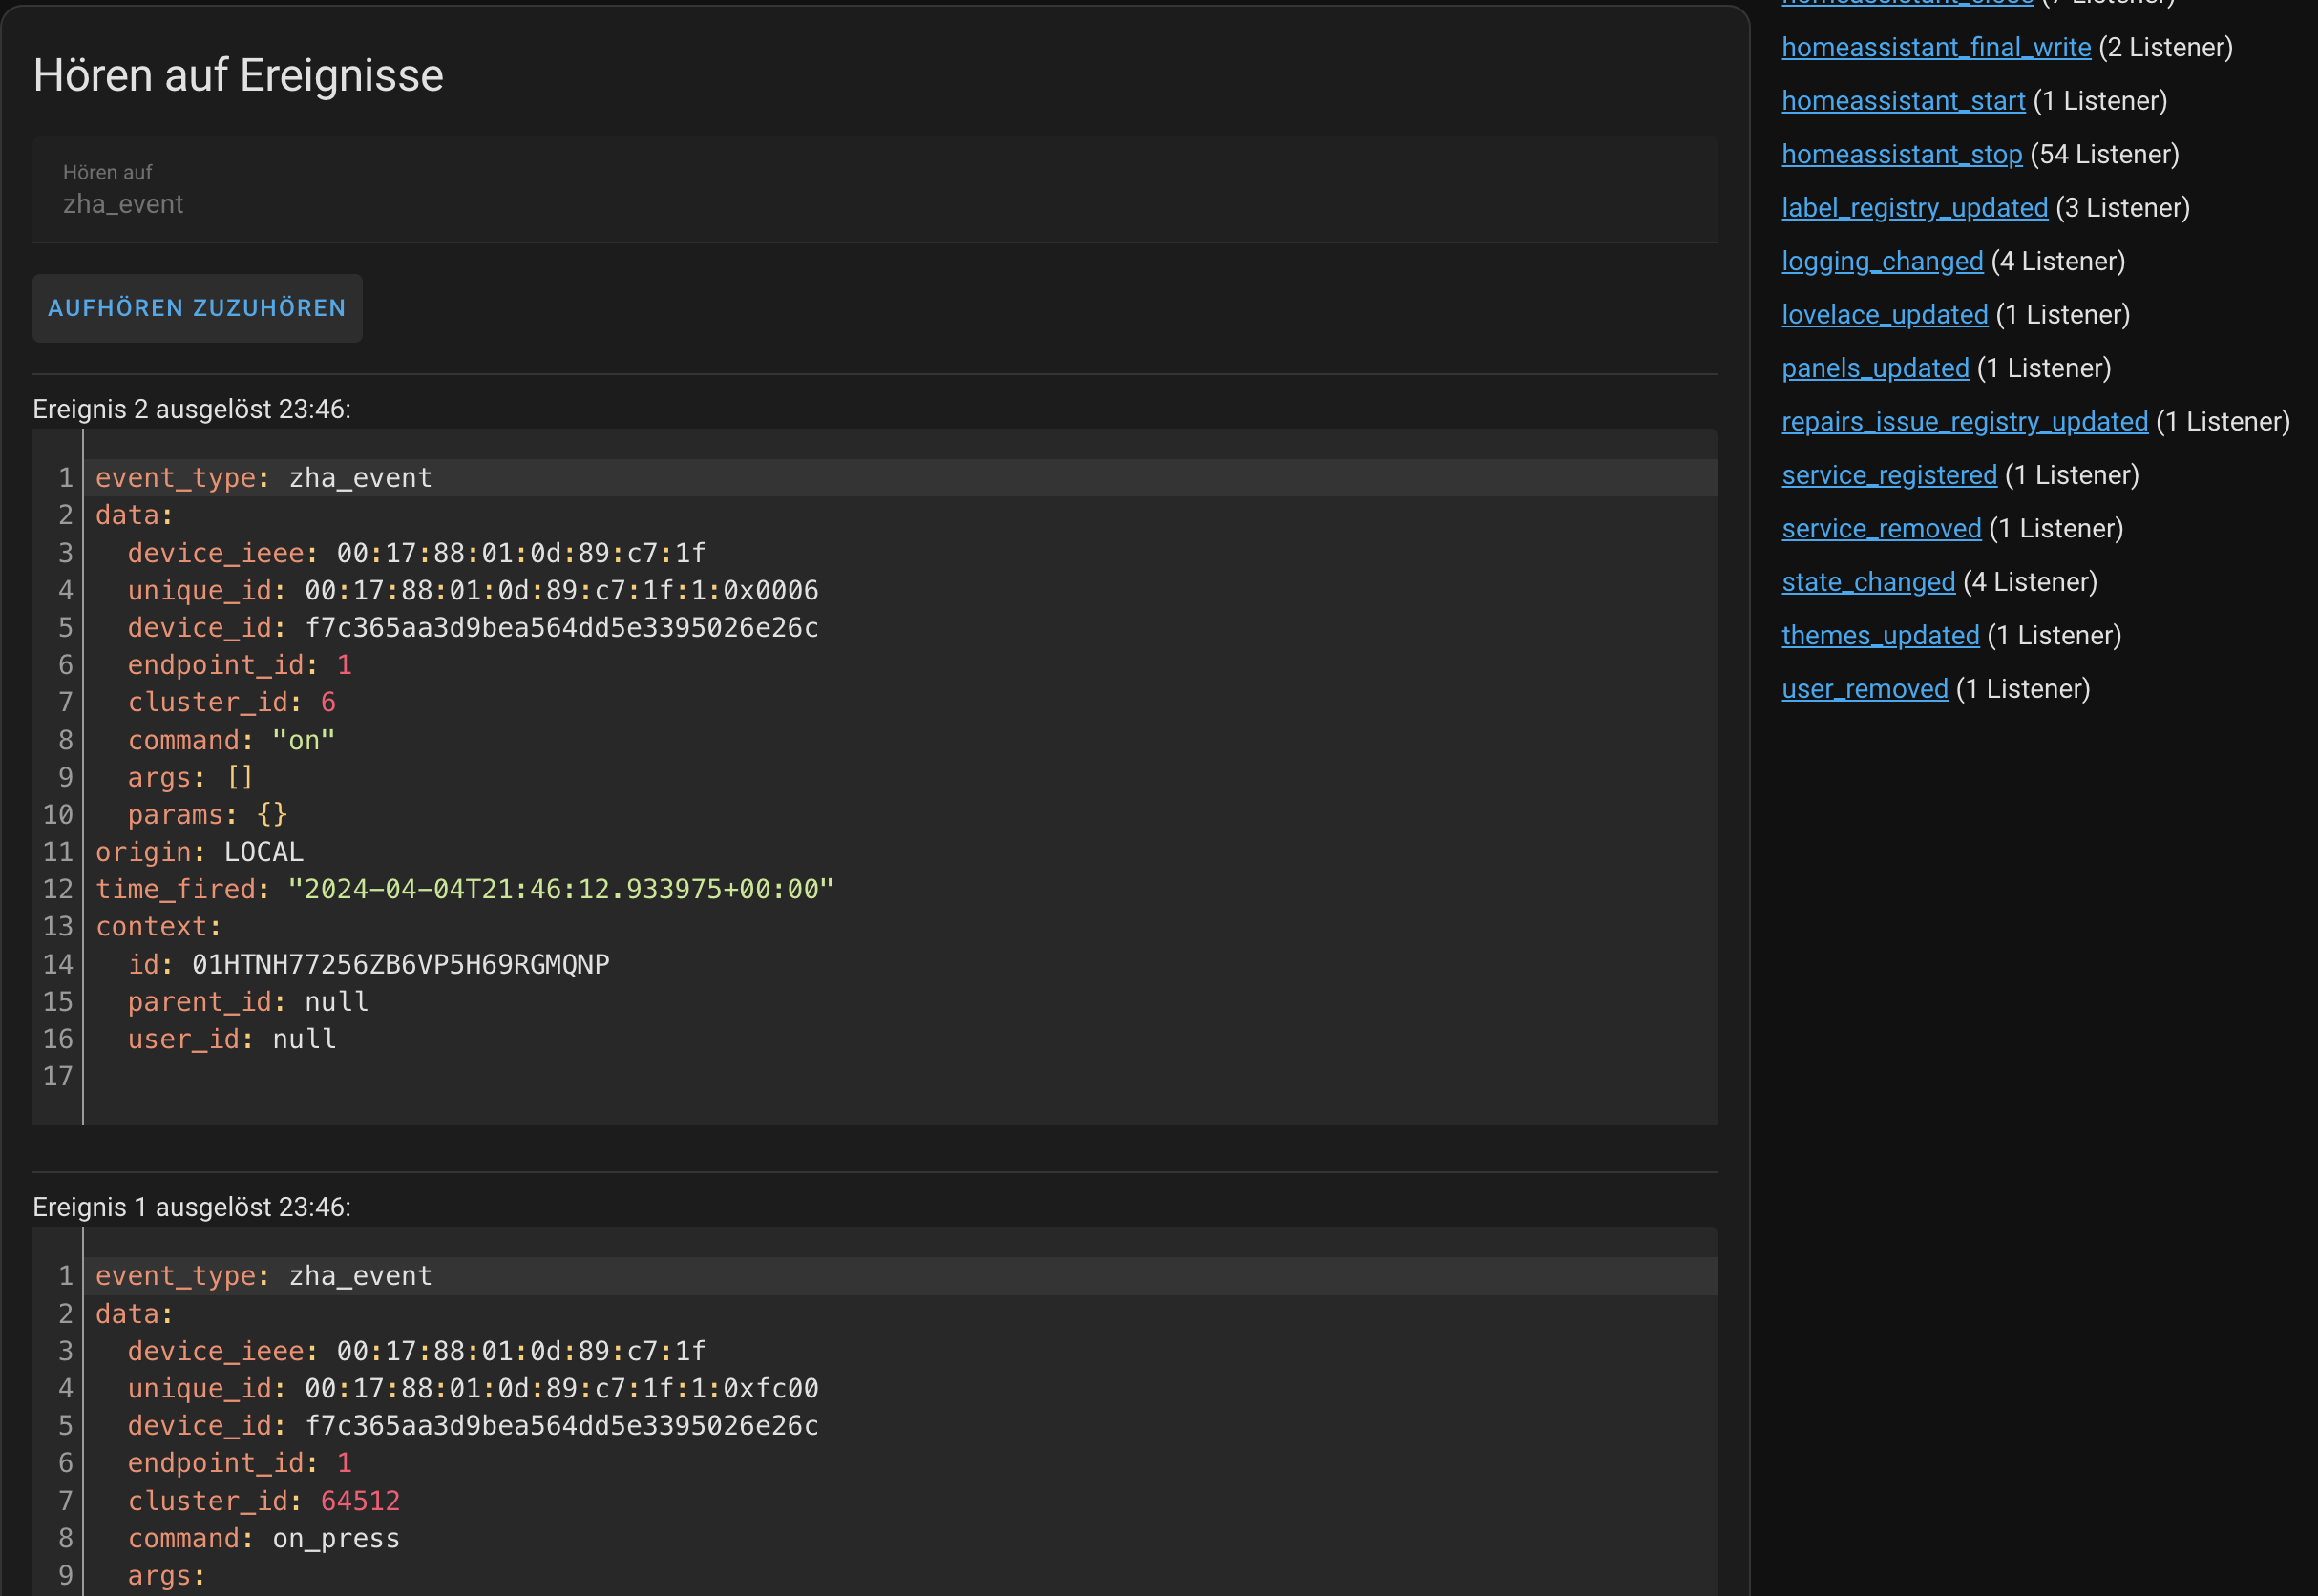Click the time_fired line in Ereignis 2
2318x1596 pixels.
point(464,889)
